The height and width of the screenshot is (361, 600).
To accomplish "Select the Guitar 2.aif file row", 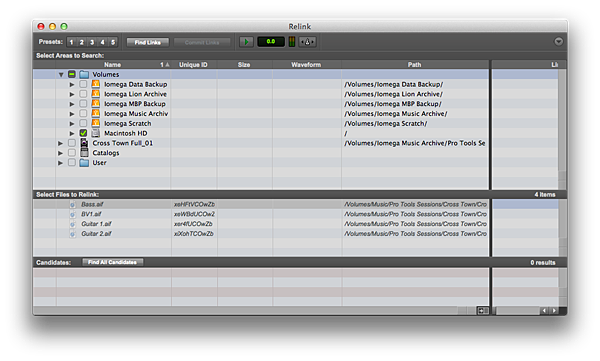I will click(261, 234).
